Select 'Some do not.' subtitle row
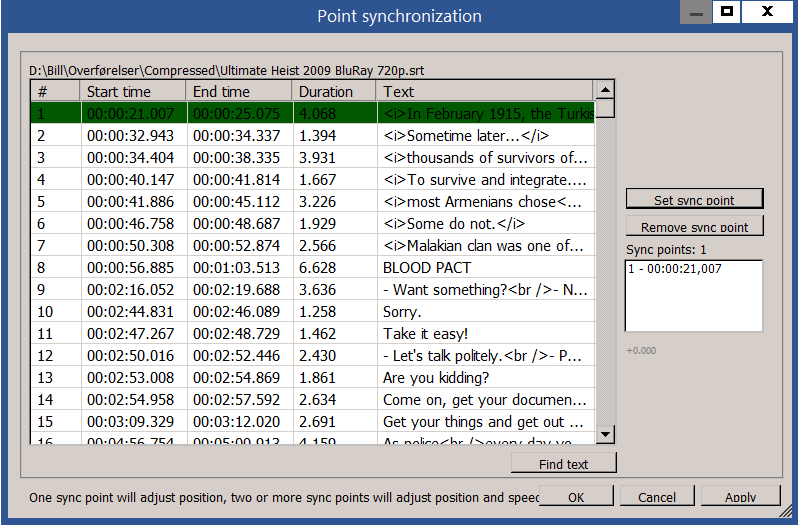Viewport: 798px width, 525px height. coord(312,223)
